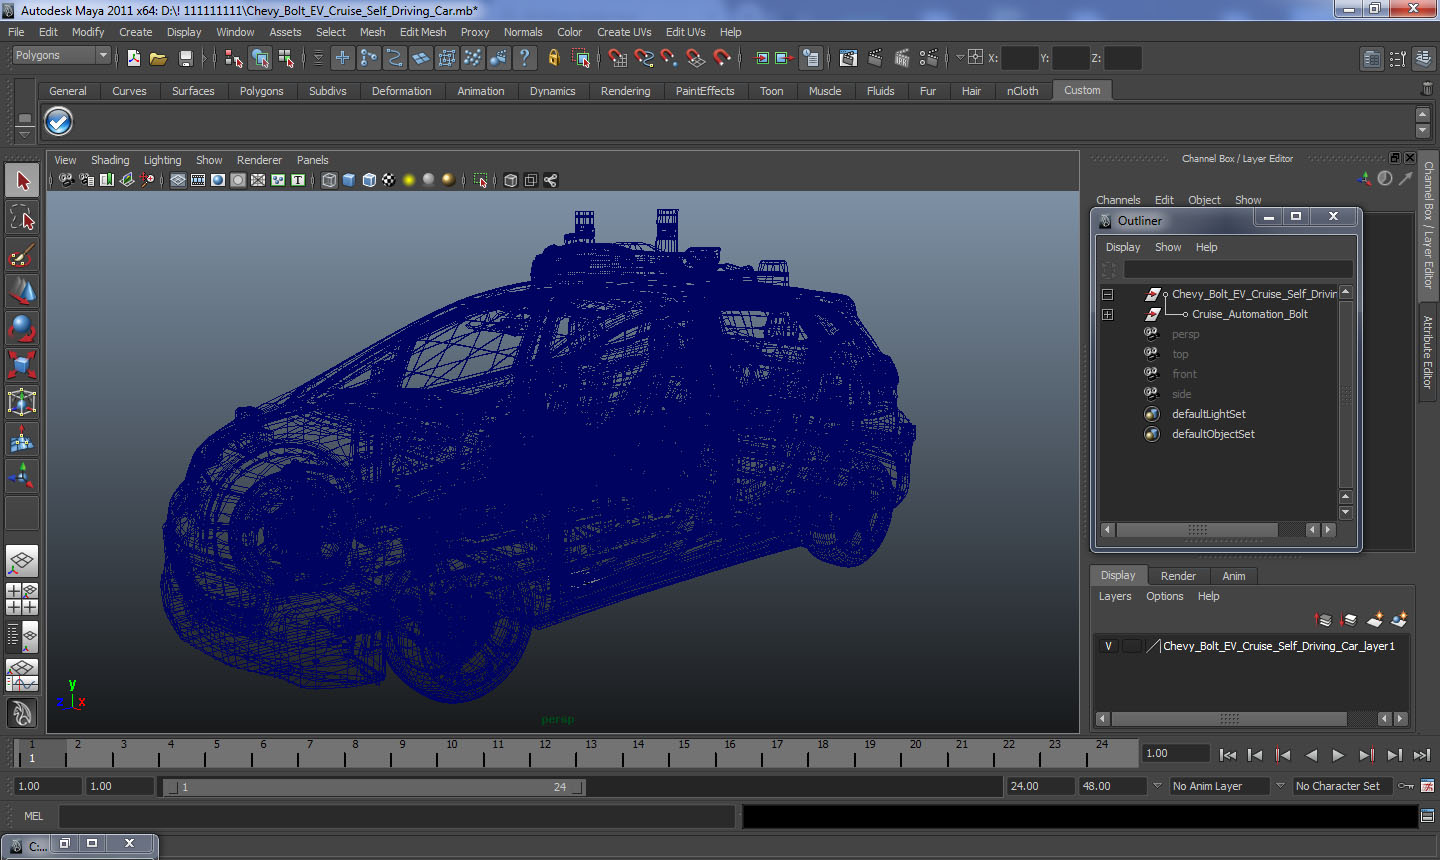This screenshot has width=1440, height=860.
Task: Toggle visibility V of Chevy_Bolt layer
Action: tap(1108, 646)
